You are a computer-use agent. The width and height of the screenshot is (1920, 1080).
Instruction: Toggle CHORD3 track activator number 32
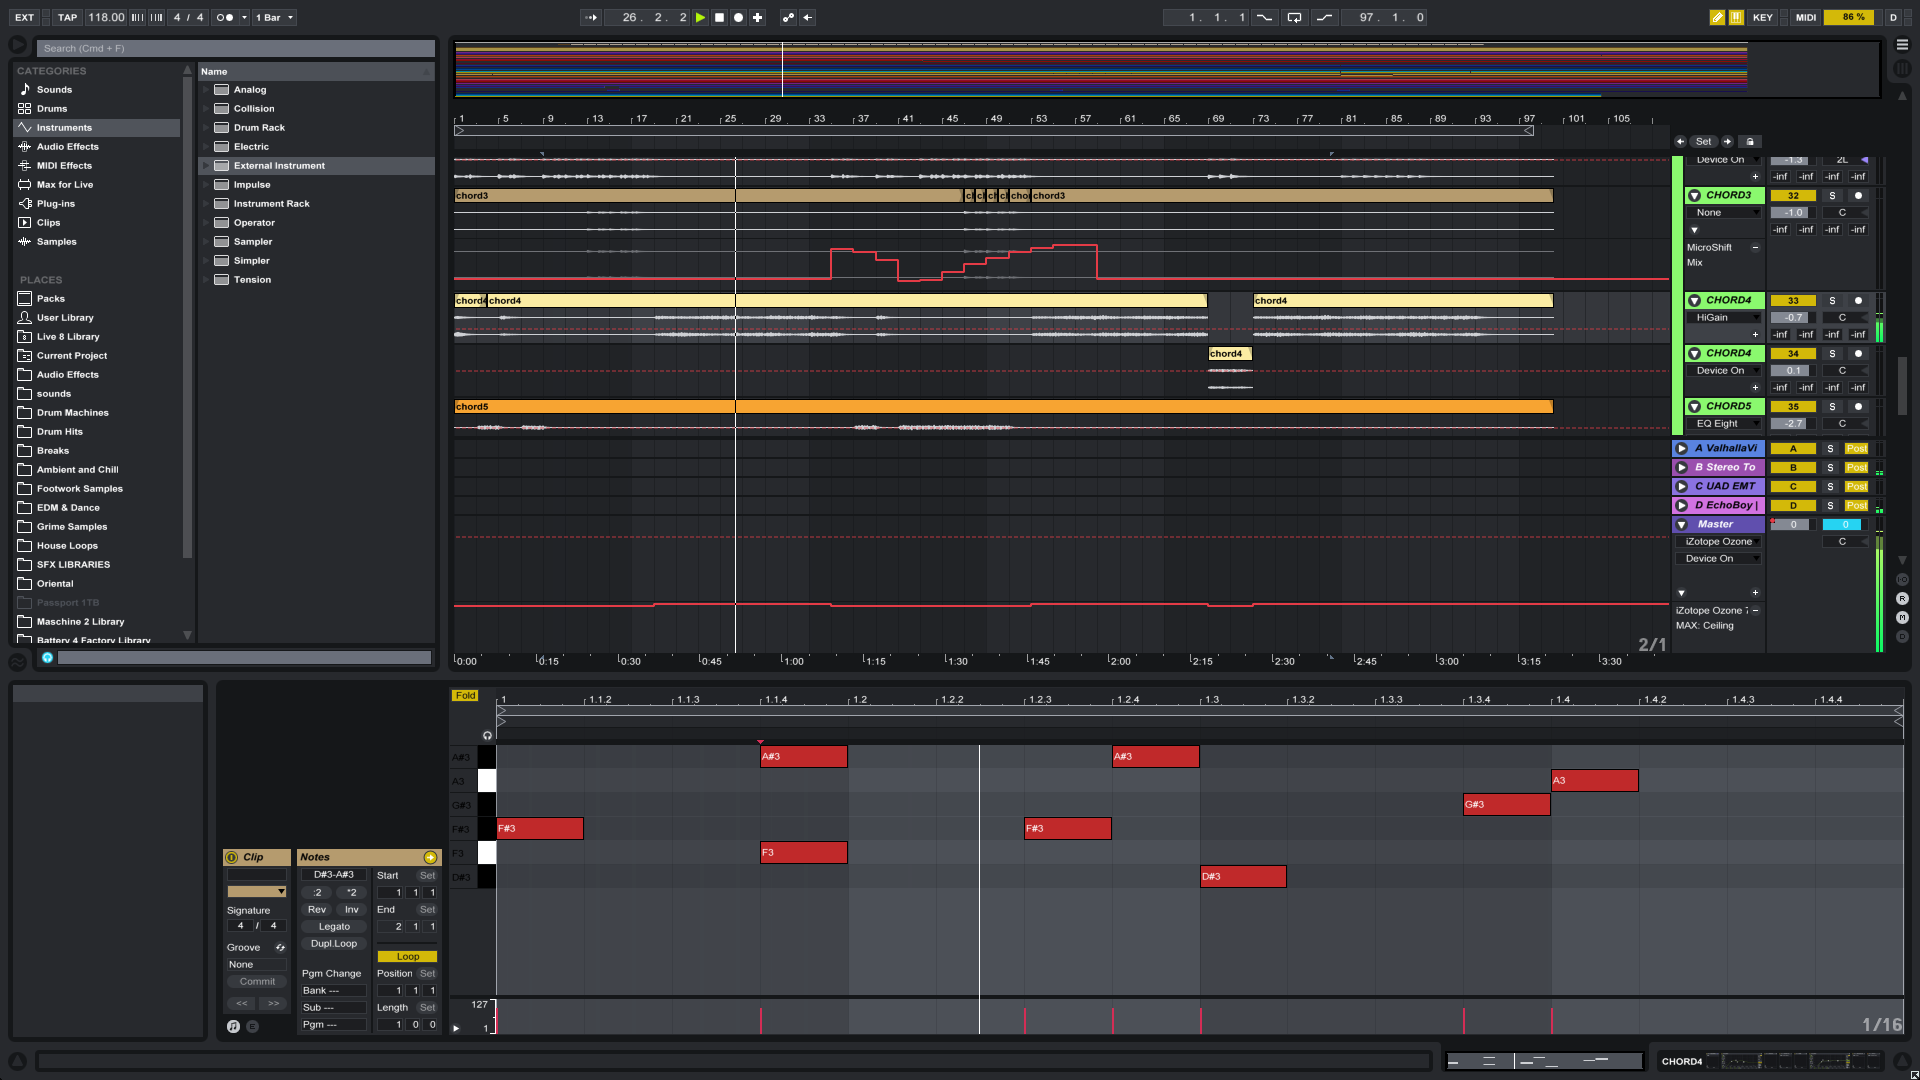pos(1793,195)
